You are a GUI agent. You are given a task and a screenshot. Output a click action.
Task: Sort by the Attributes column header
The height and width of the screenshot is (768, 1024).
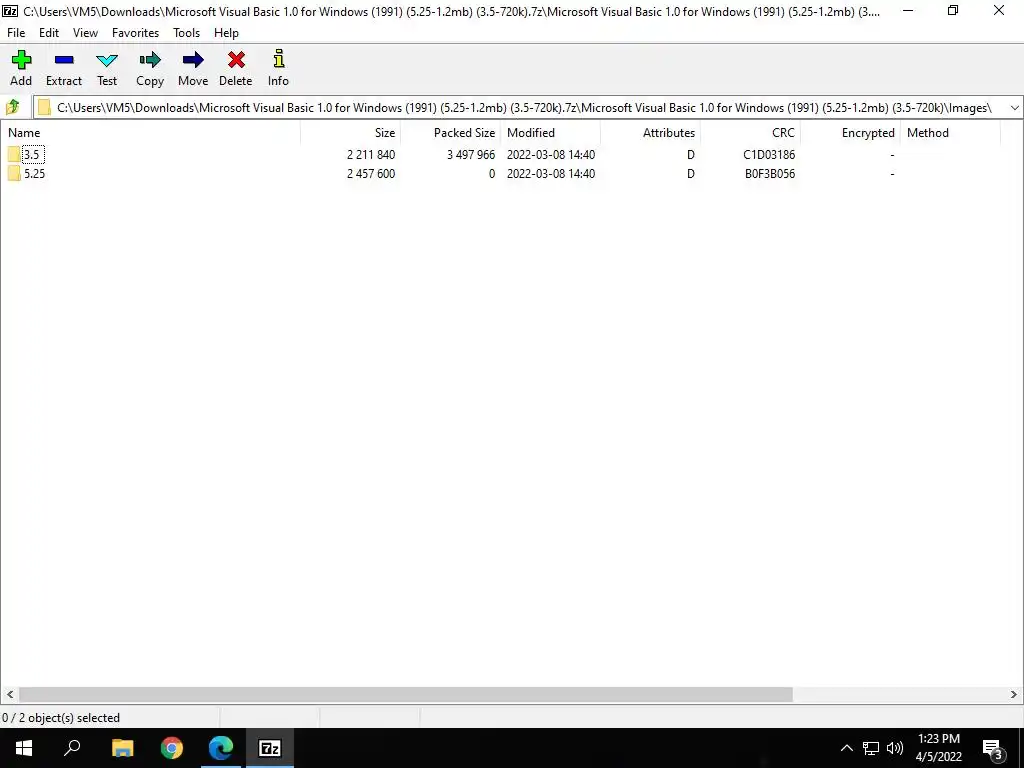pos(650,133)
